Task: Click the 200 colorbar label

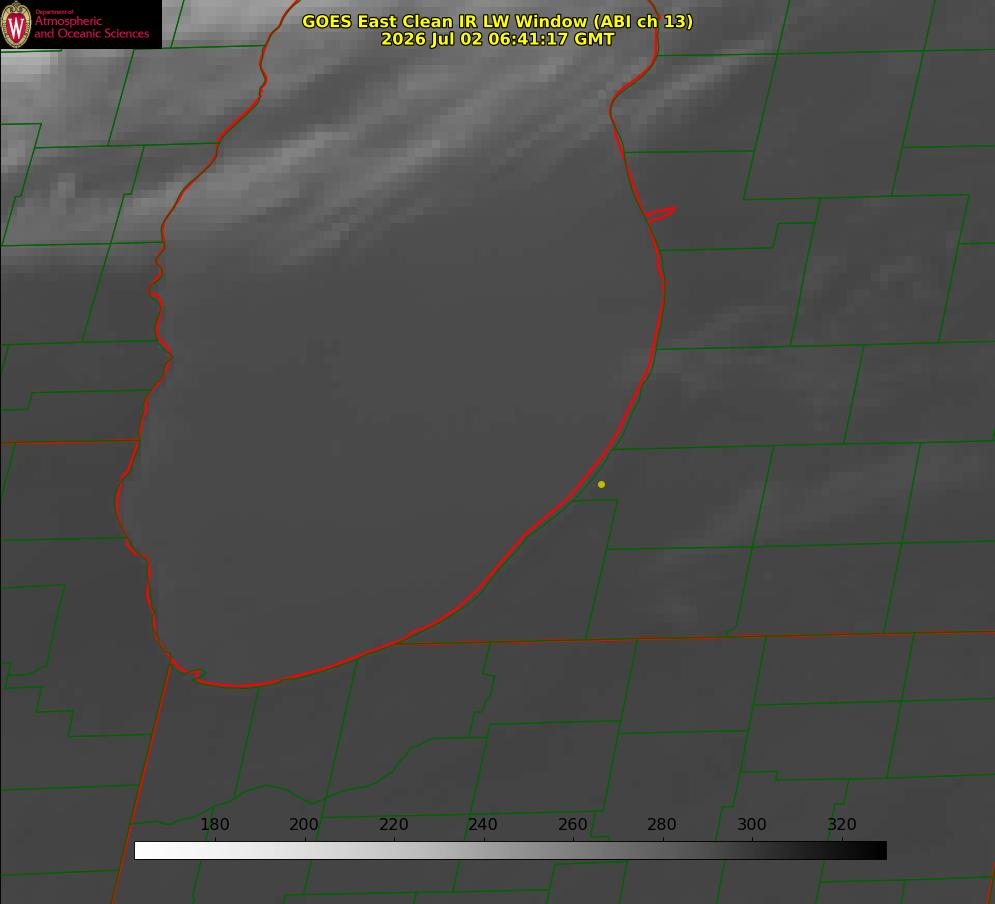Action: click(303, 824)
